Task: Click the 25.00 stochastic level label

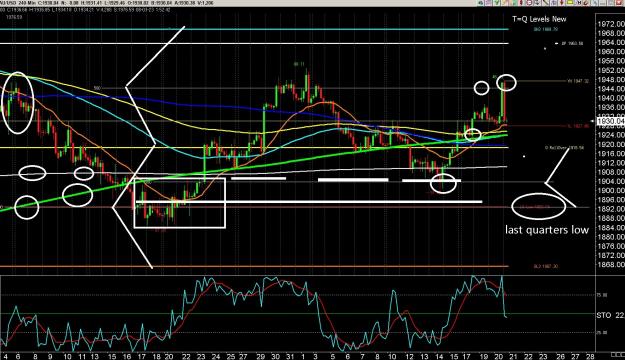Action: pos(601,332)
